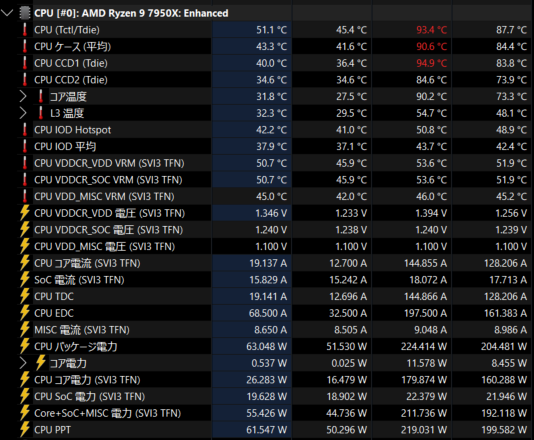This screenshot has width=534, height=440.
Task: Click thermometer icon of CPU IOD Hotspot
Action: [x=25, y=130]
